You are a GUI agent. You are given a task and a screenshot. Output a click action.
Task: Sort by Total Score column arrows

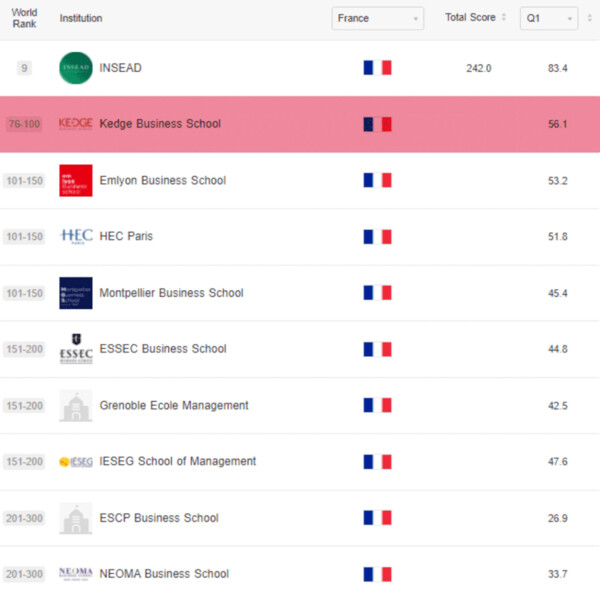(x=503, y=18)
